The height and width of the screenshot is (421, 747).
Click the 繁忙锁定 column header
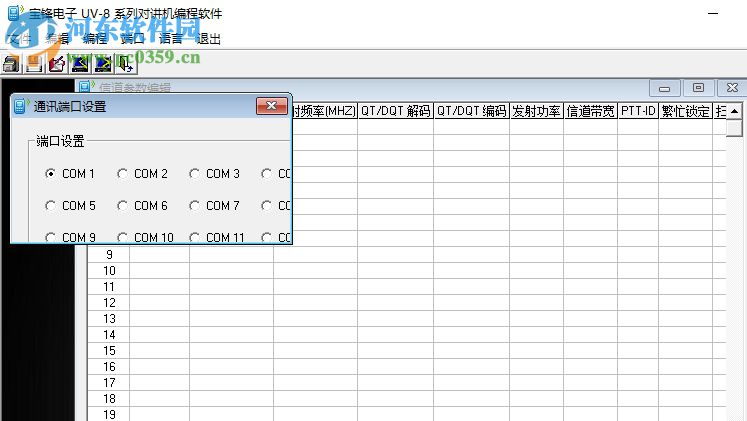pyautogui.click(x=686, y=111)
